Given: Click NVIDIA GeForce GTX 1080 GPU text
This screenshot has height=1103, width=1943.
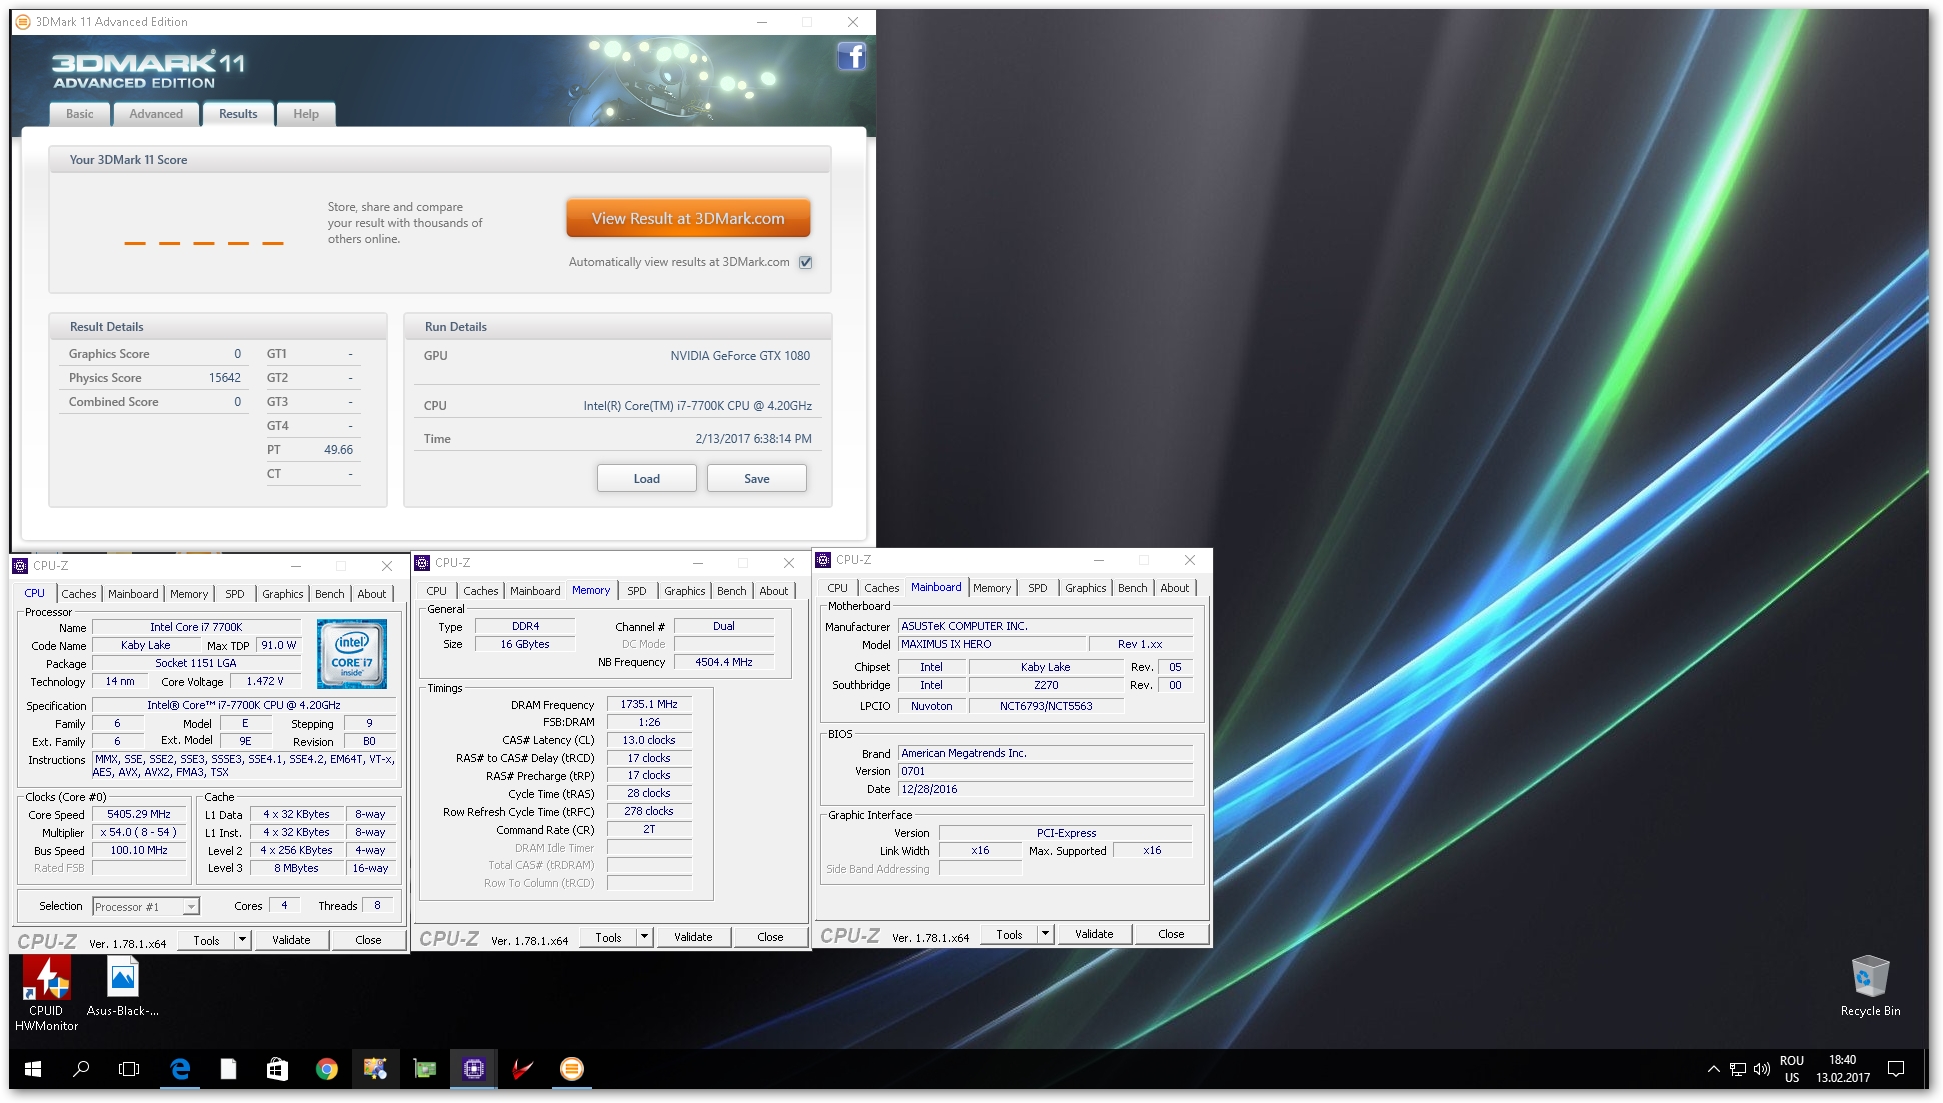Looking at the screenshot, I should [x=740, y=356].
